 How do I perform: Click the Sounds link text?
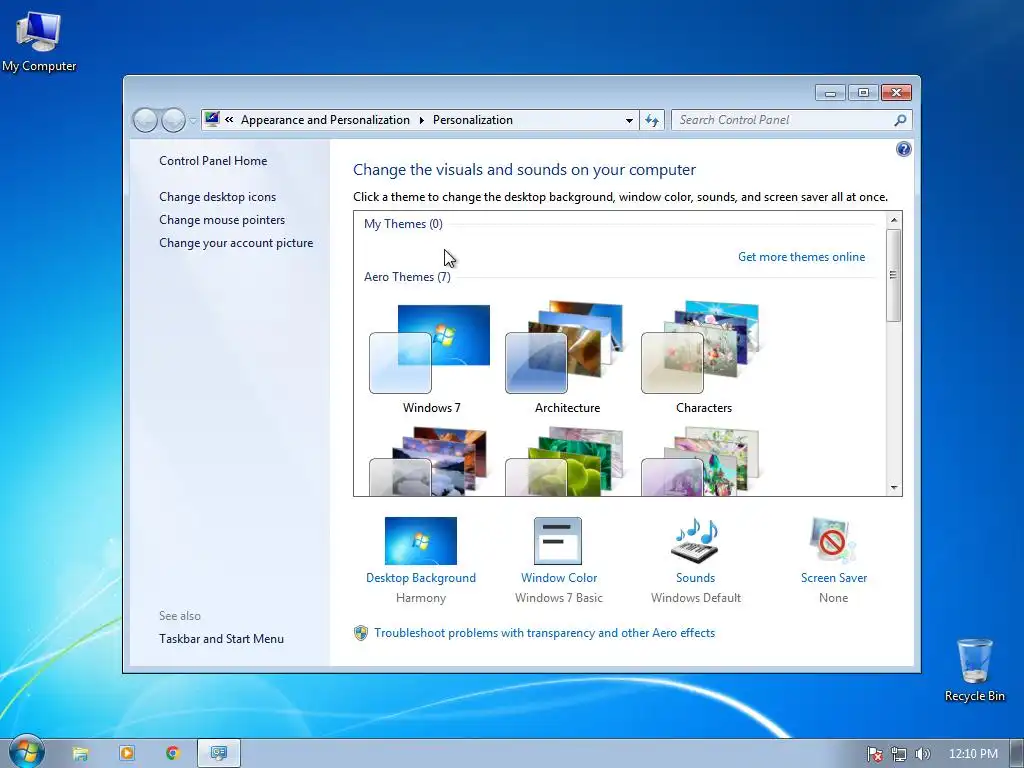696,578
